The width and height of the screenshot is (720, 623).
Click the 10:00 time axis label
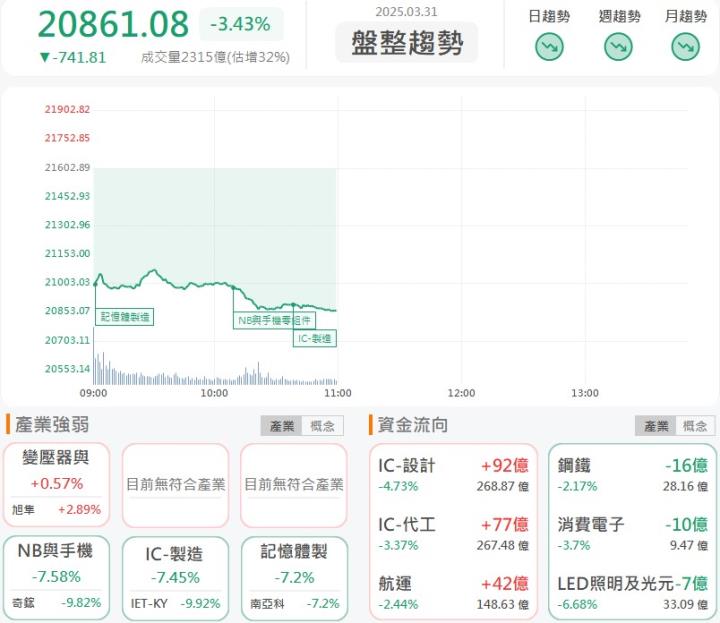pos(214,393)
